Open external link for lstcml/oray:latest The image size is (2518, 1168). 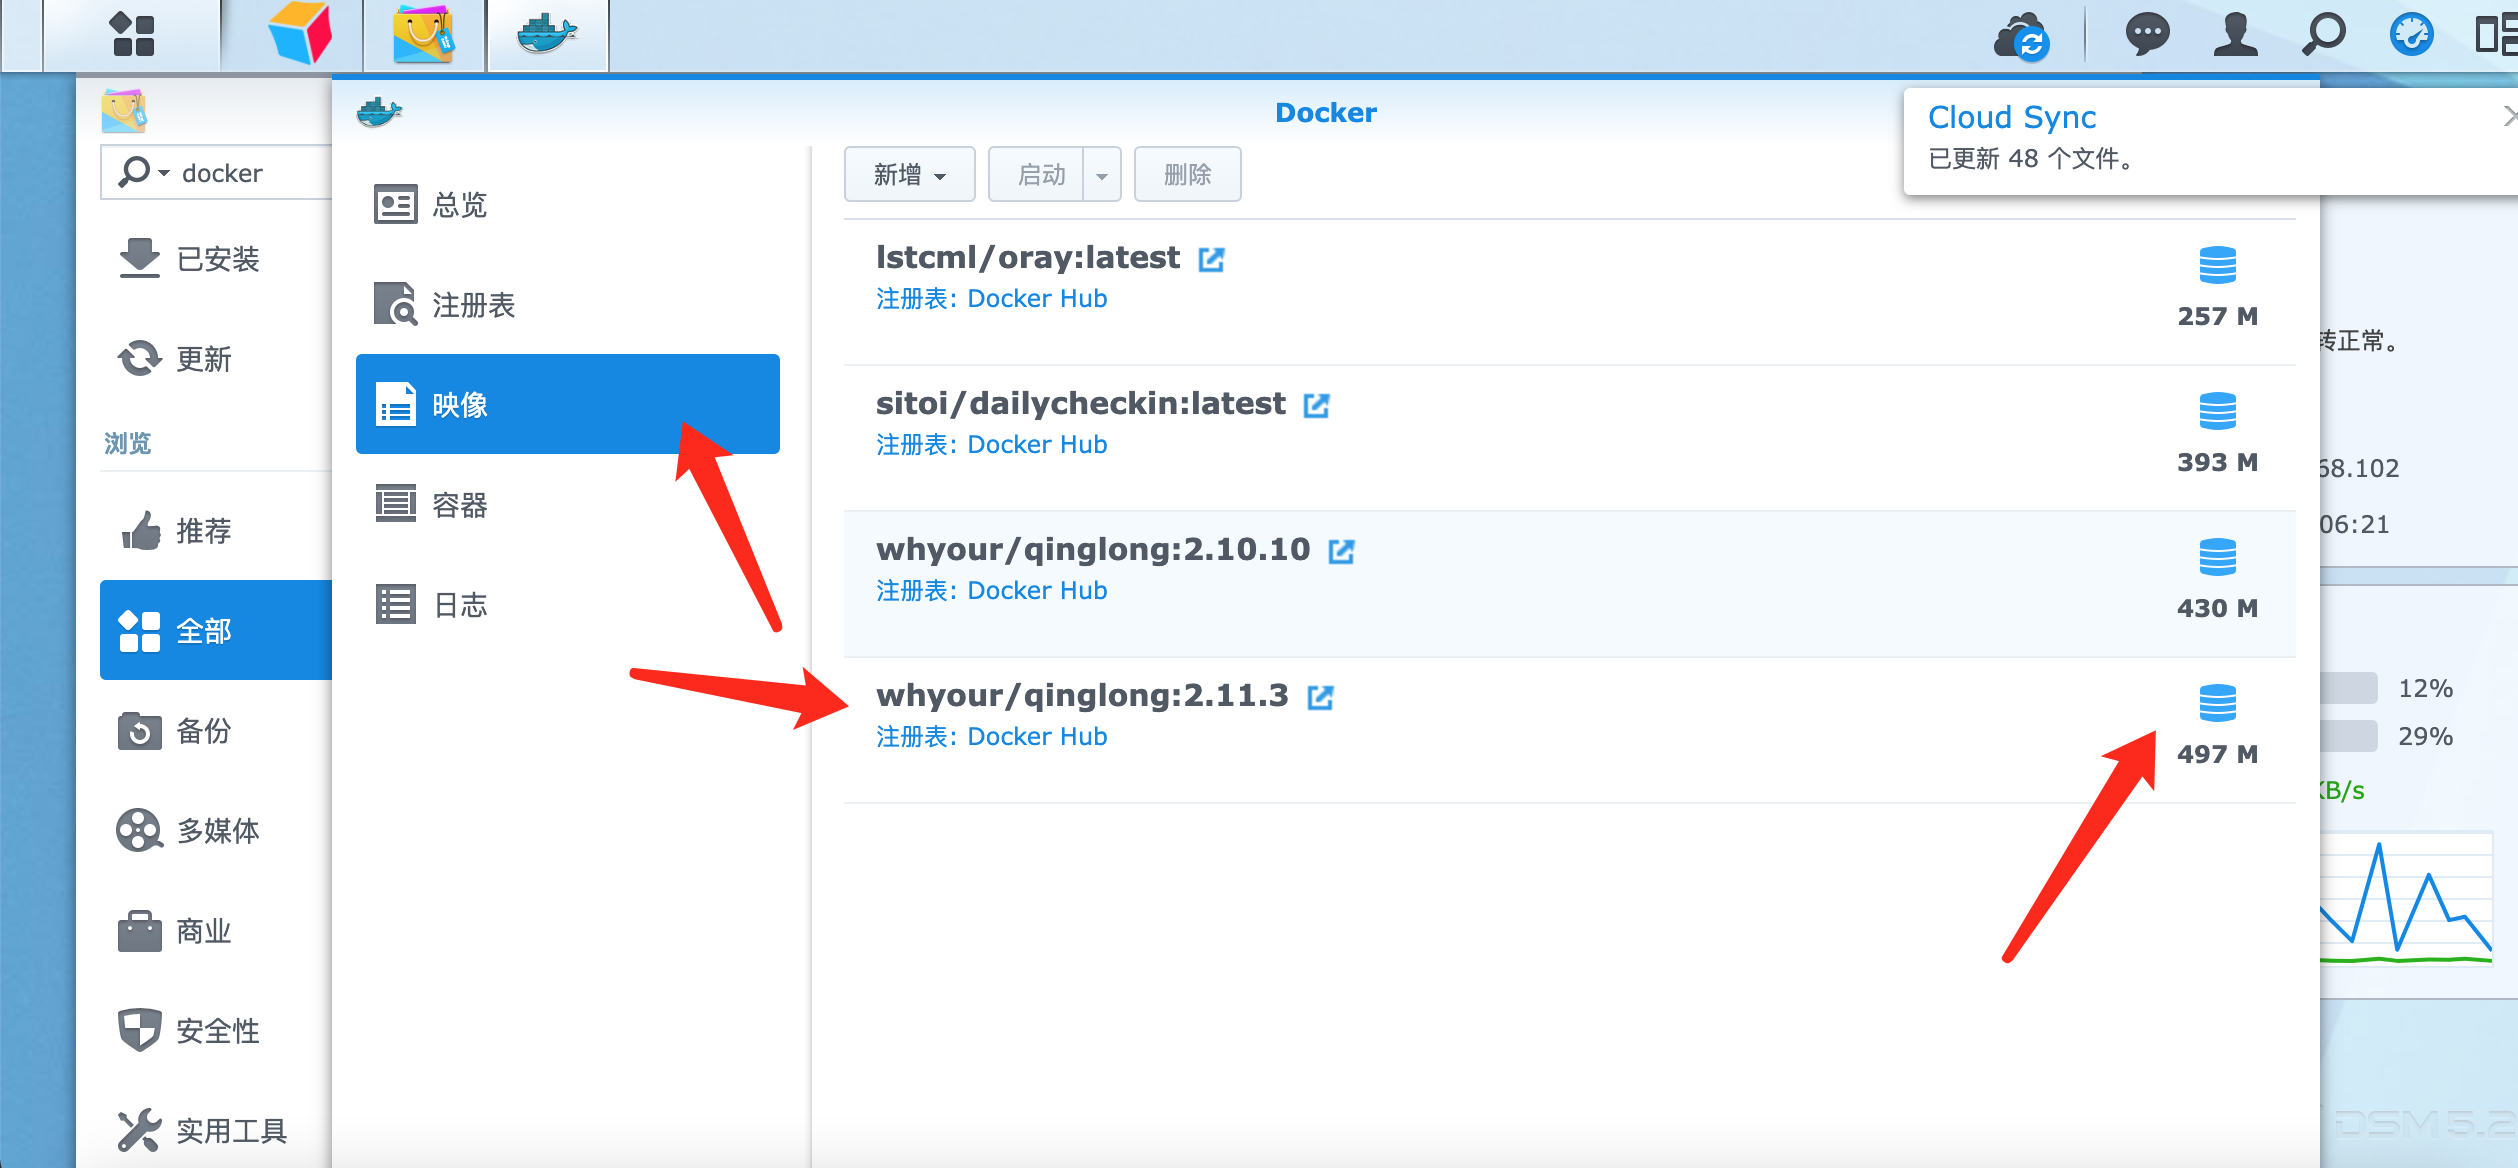point(1211,259)
